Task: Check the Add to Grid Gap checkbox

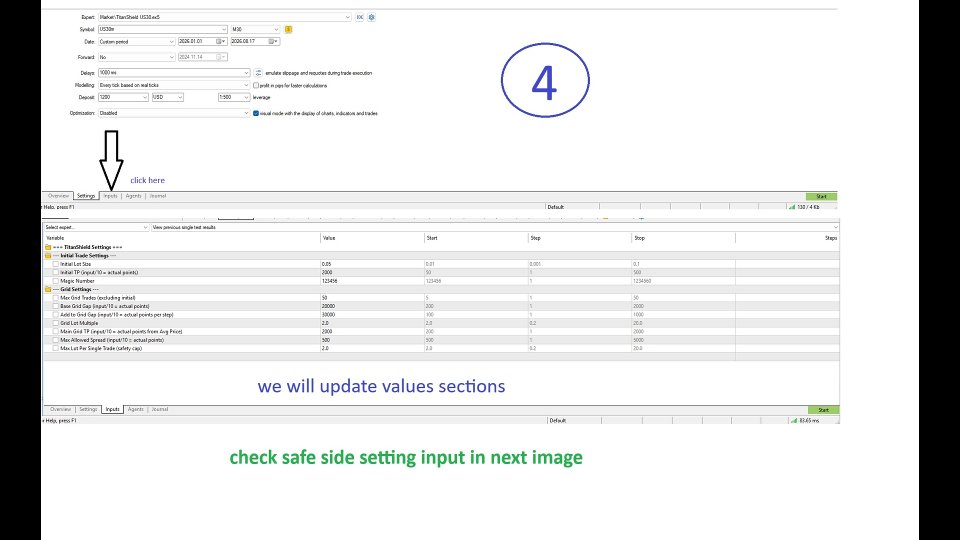Action: click(x=56, y=315)
